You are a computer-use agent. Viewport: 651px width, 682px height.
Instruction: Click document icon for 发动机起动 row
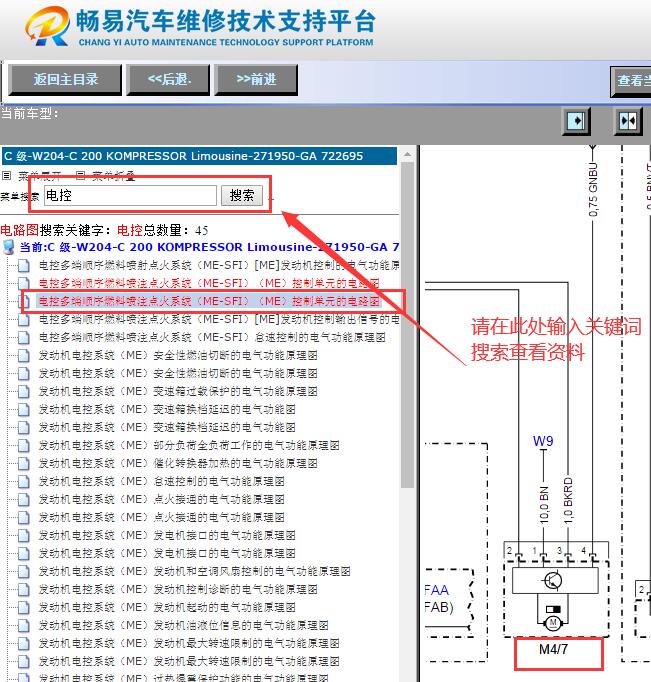[23, 607]
